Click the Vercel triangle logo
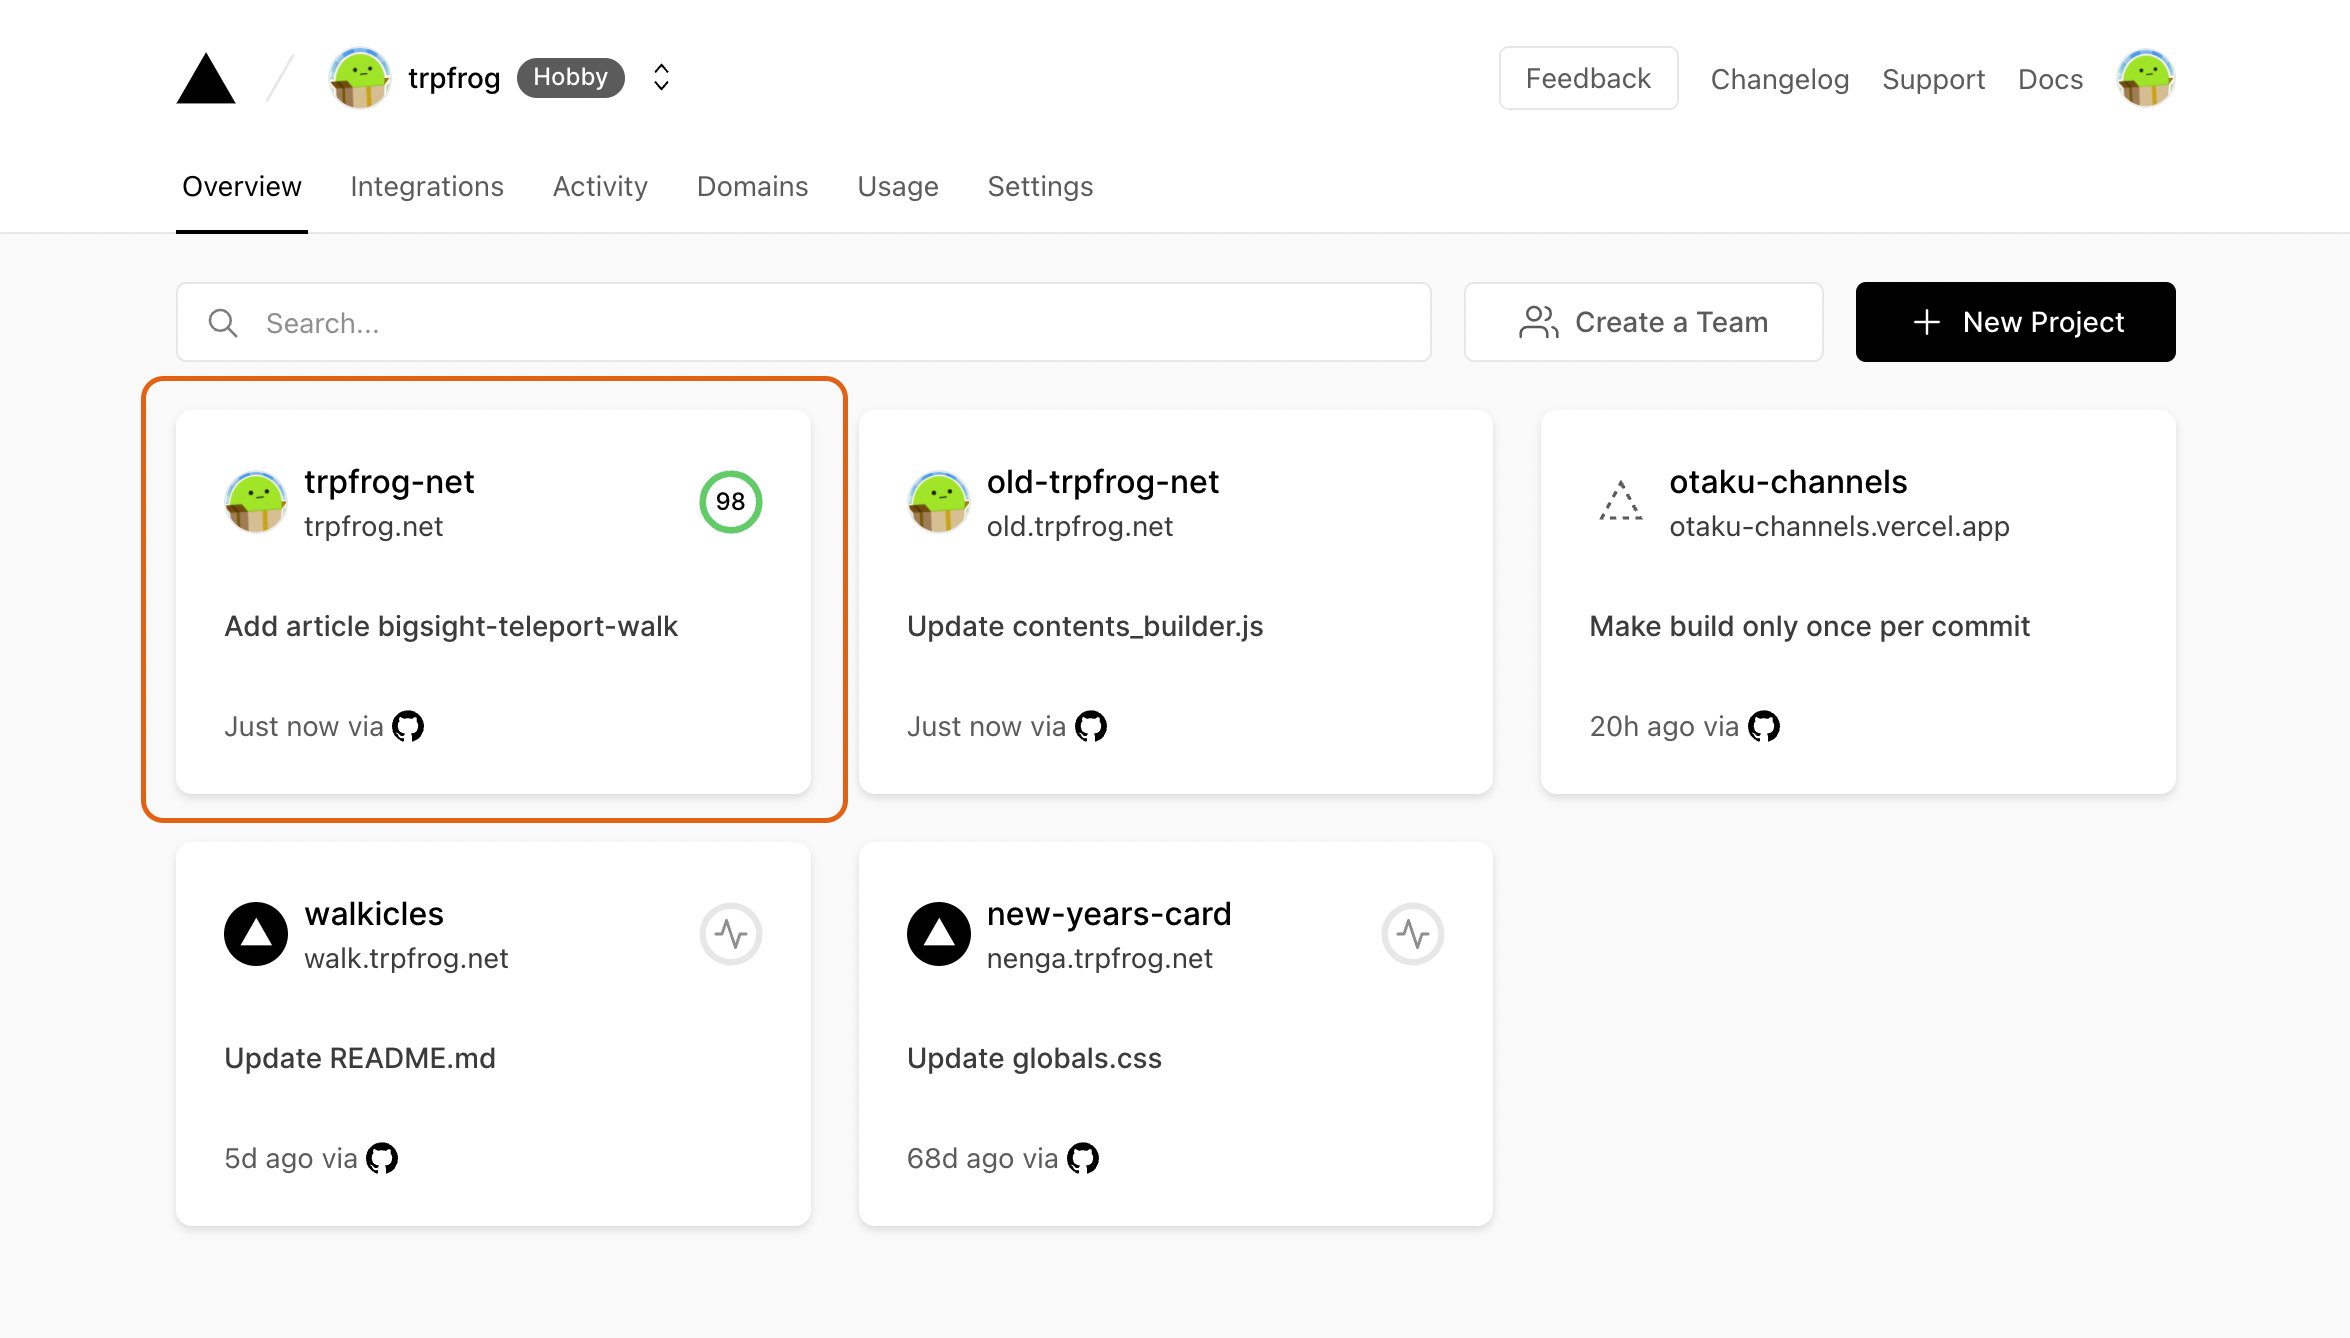This screenshot has height=1338, width=2350. [206, 79]
